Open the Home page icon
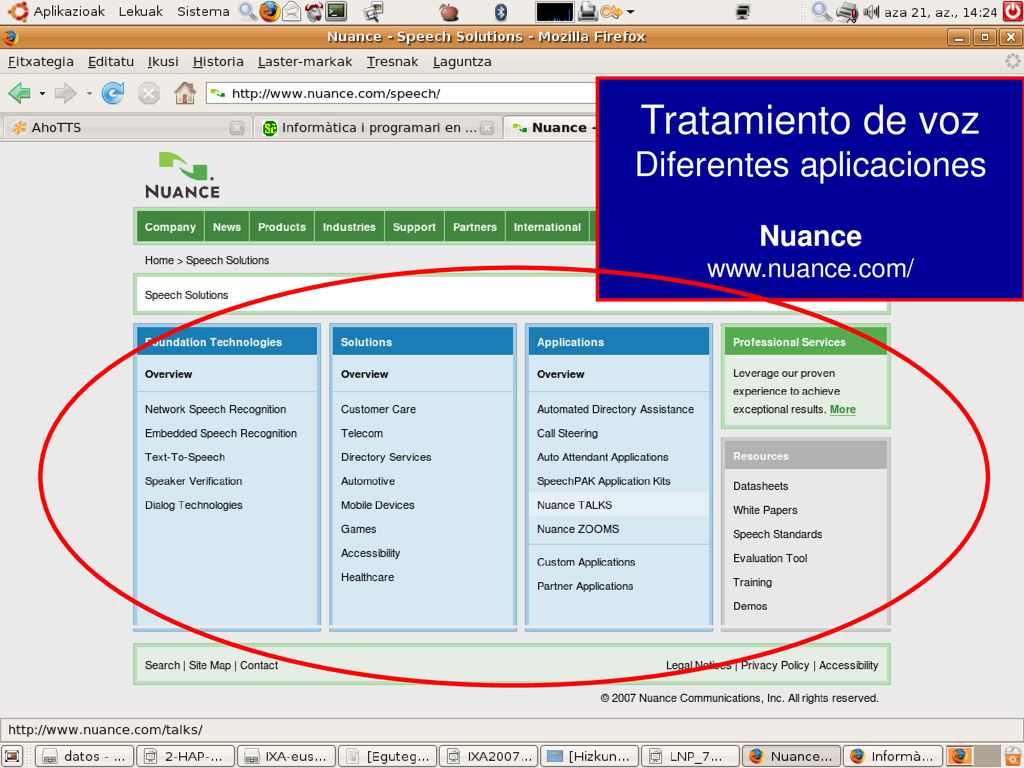Viewport: 1024px width, 768px height. pyautogui.click(x=185, y=93)
